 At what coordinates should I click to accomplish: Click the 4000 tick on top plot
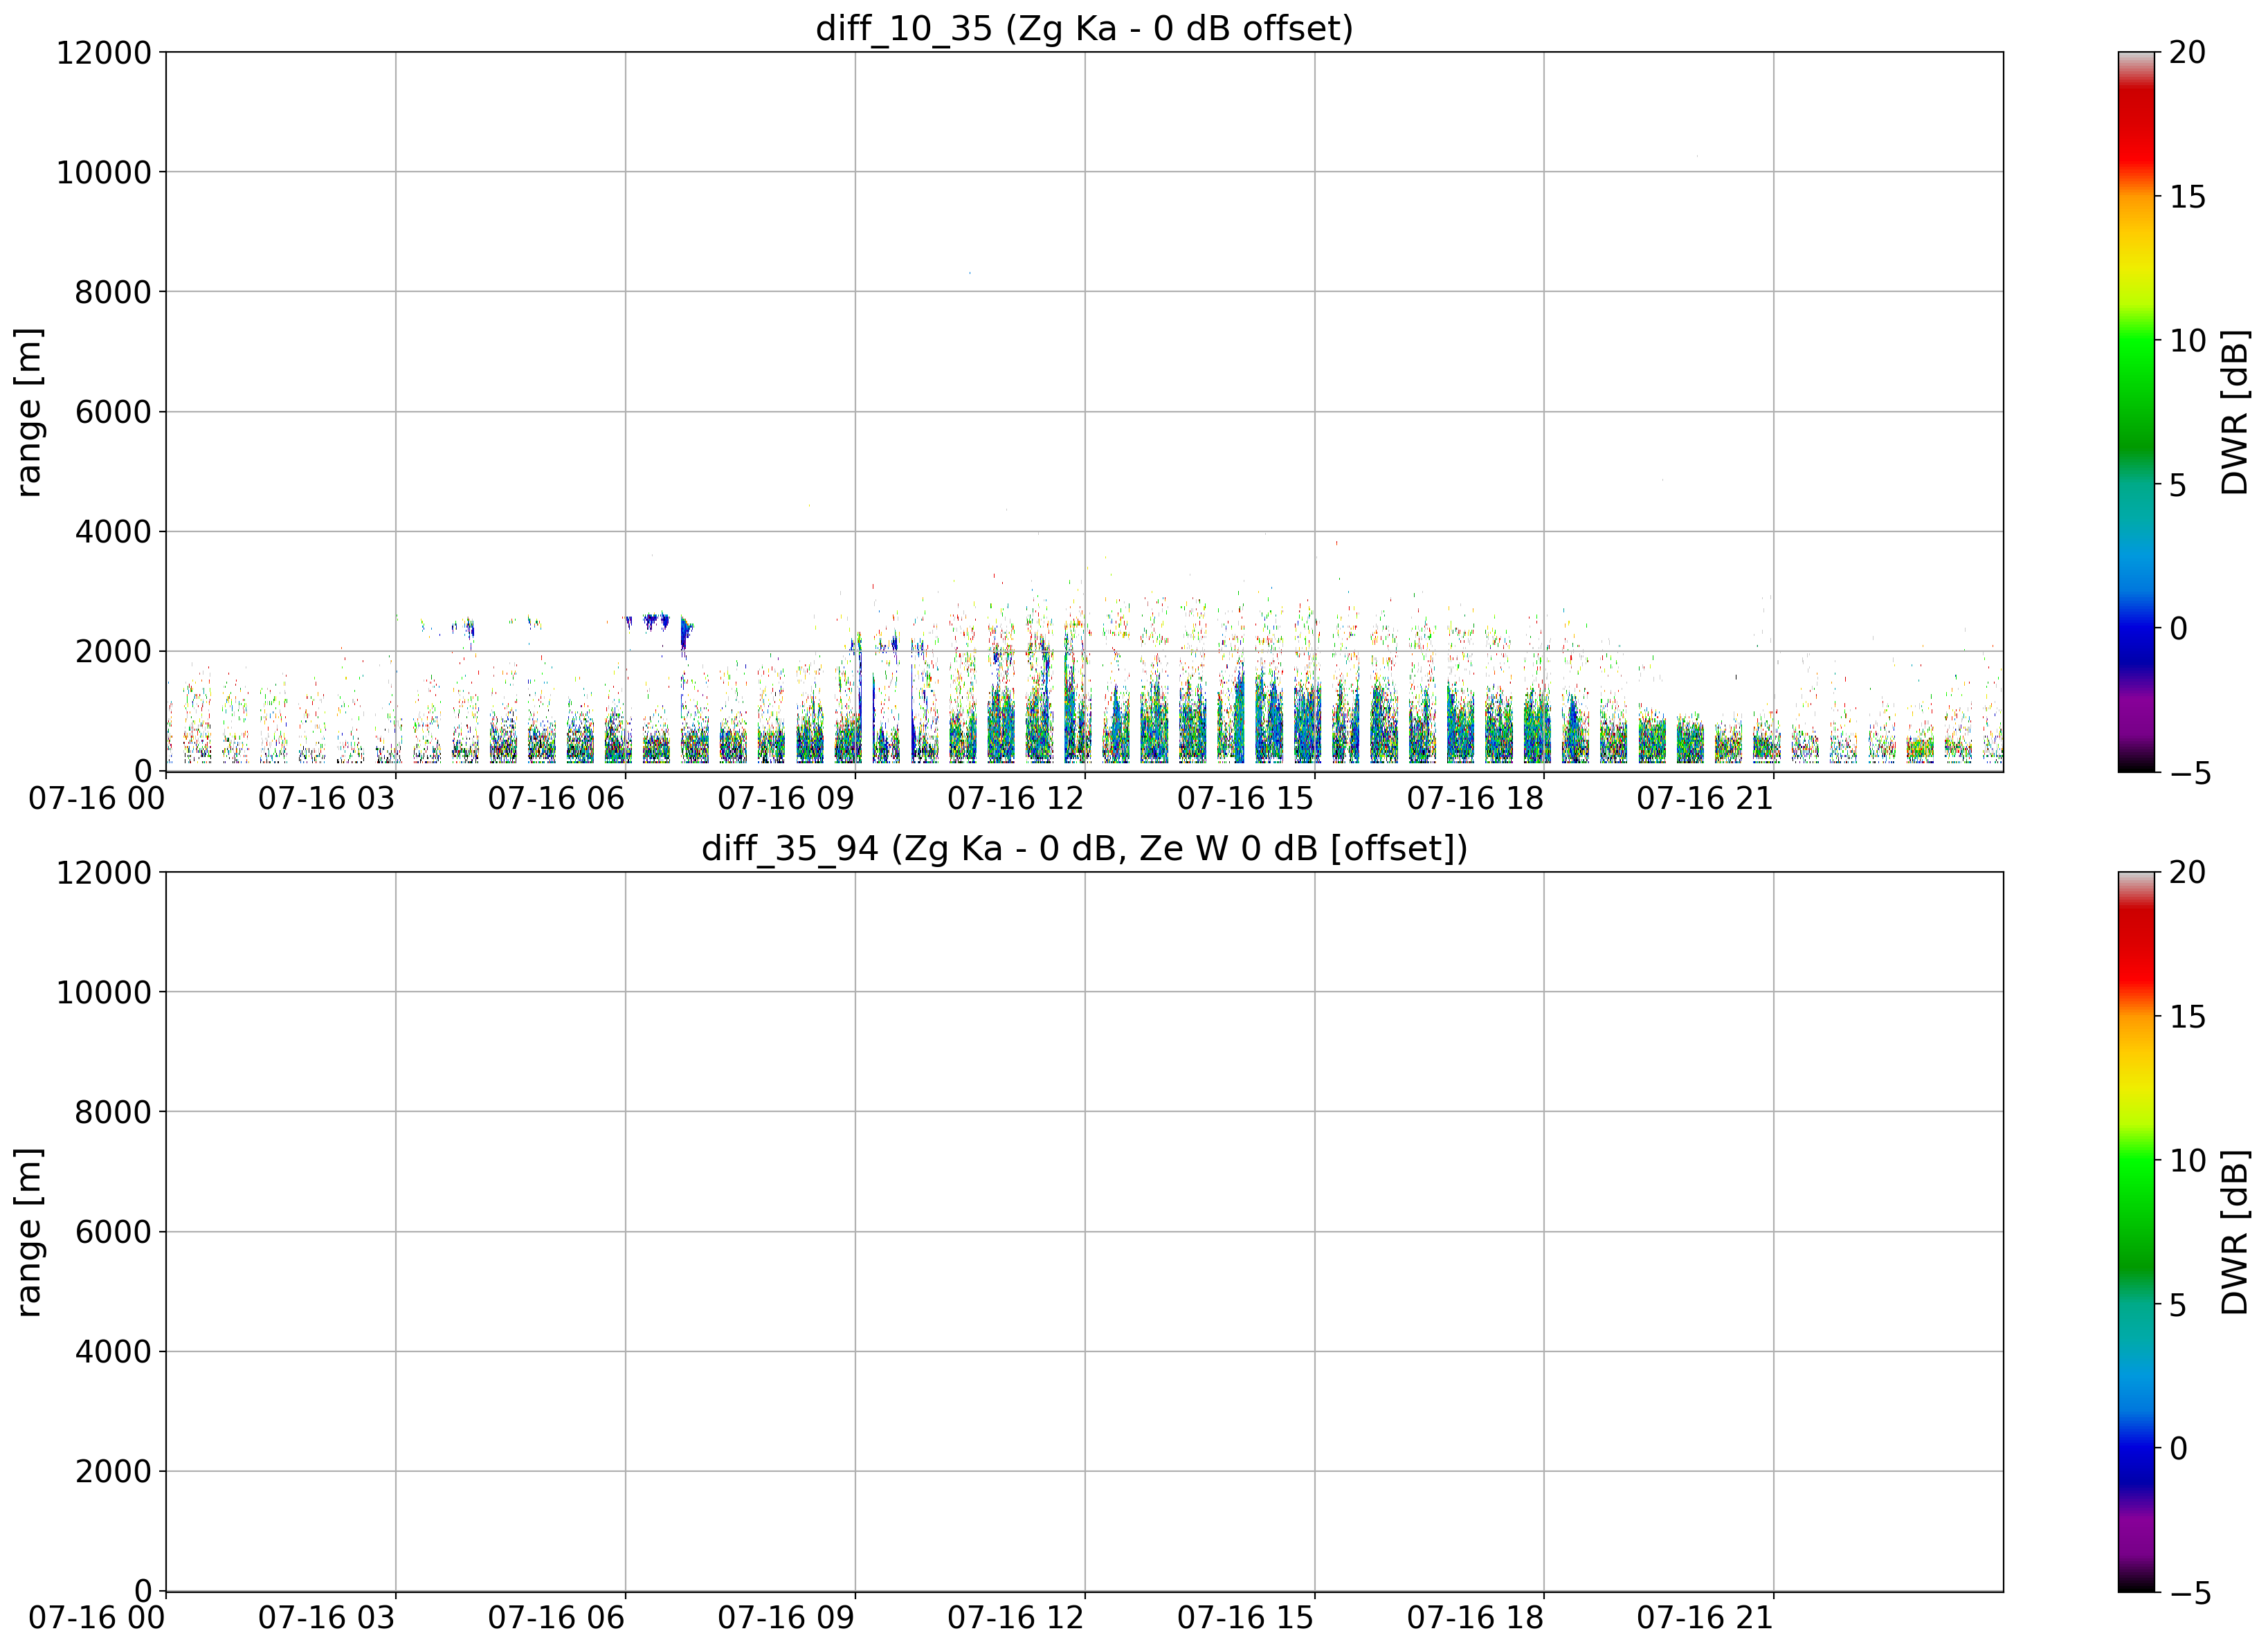point(113,532)
